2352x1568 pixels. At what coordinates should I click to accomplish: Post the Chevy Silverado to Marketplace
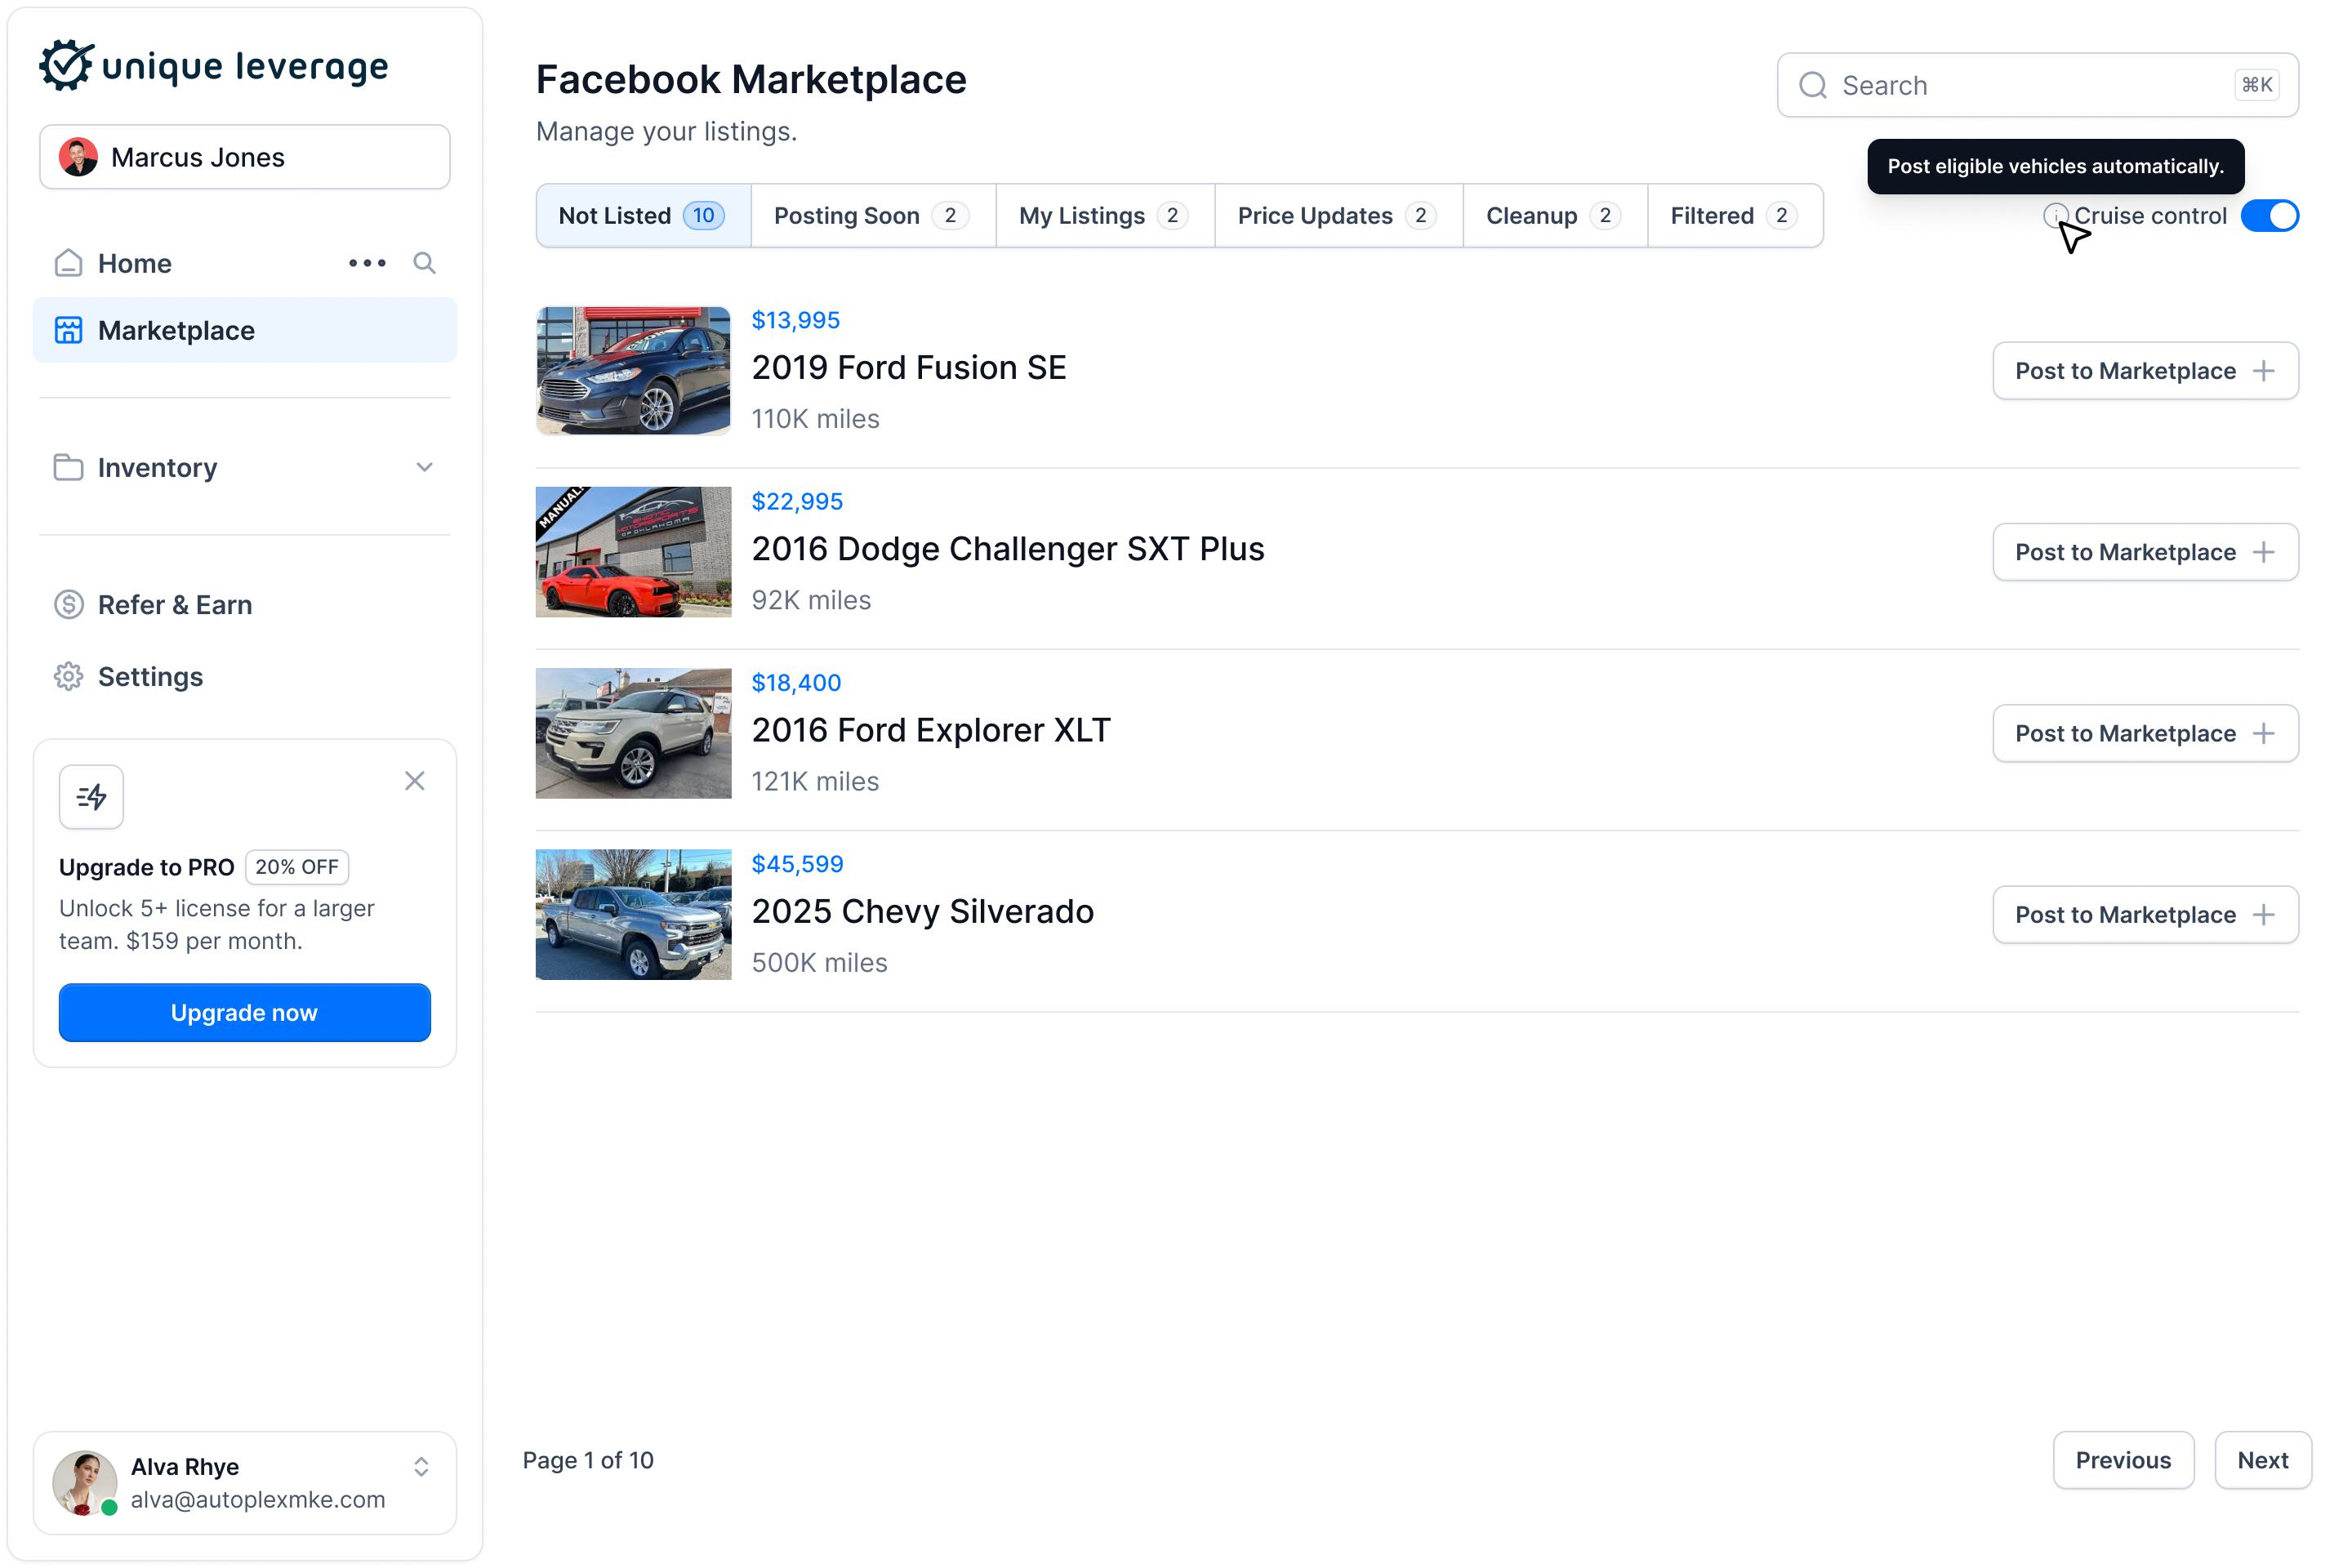(2145, 914)
